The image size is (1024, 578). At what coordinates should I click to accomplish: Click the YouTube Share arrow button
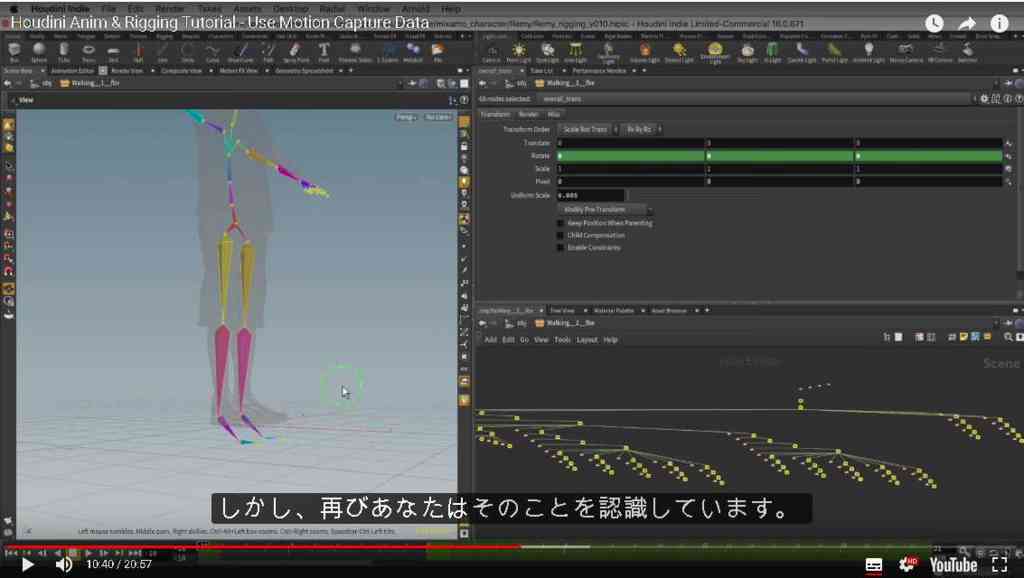coord(967,24)
